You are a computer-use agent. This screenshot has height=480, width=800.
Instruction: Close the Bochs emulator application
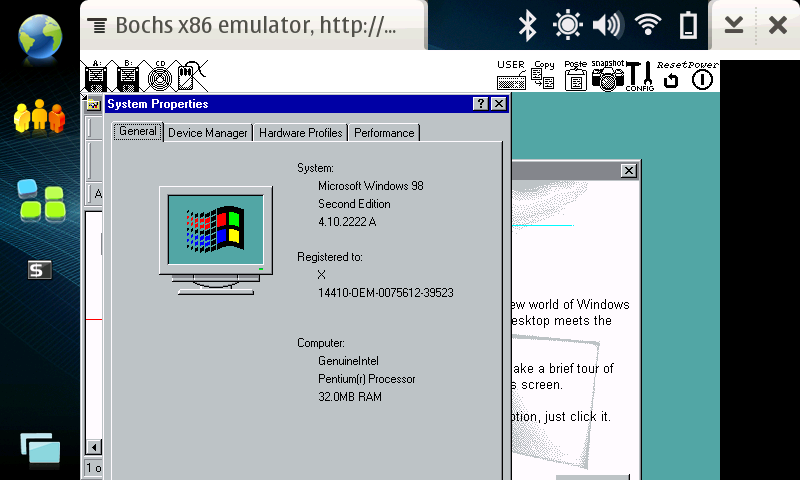(778, 25)
